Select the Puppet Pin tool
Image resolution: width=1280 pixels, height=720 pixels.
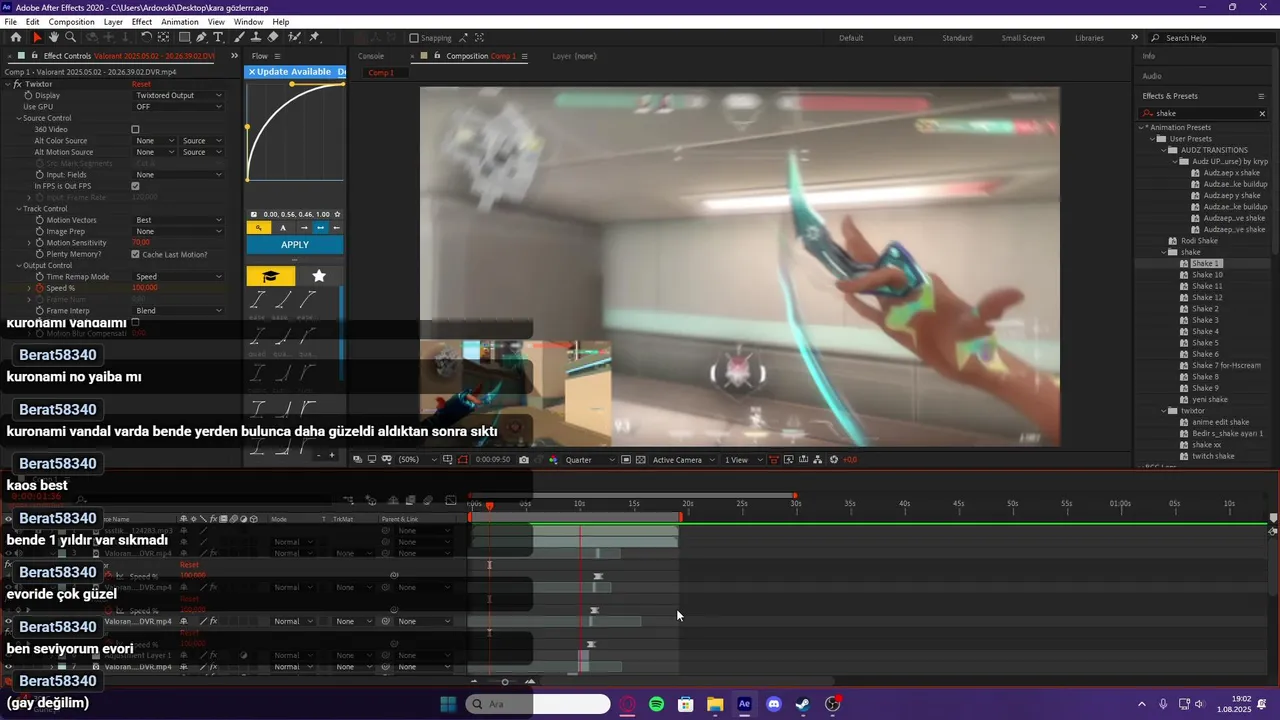[314, 37]
